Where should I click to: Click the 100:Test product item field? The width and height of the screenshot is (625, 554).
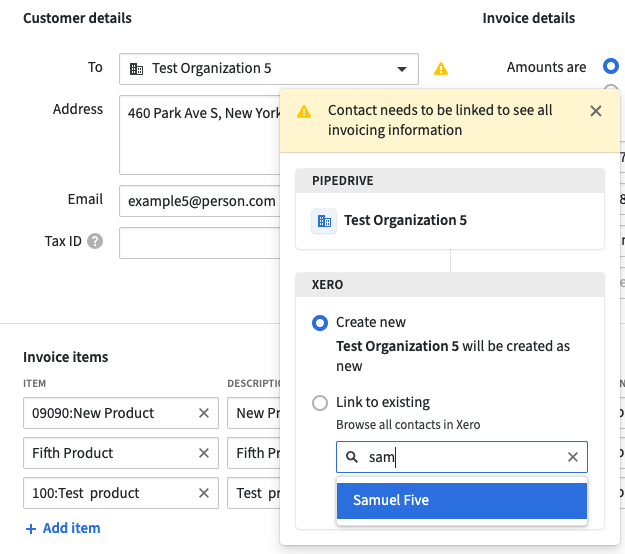pos(121,493)
